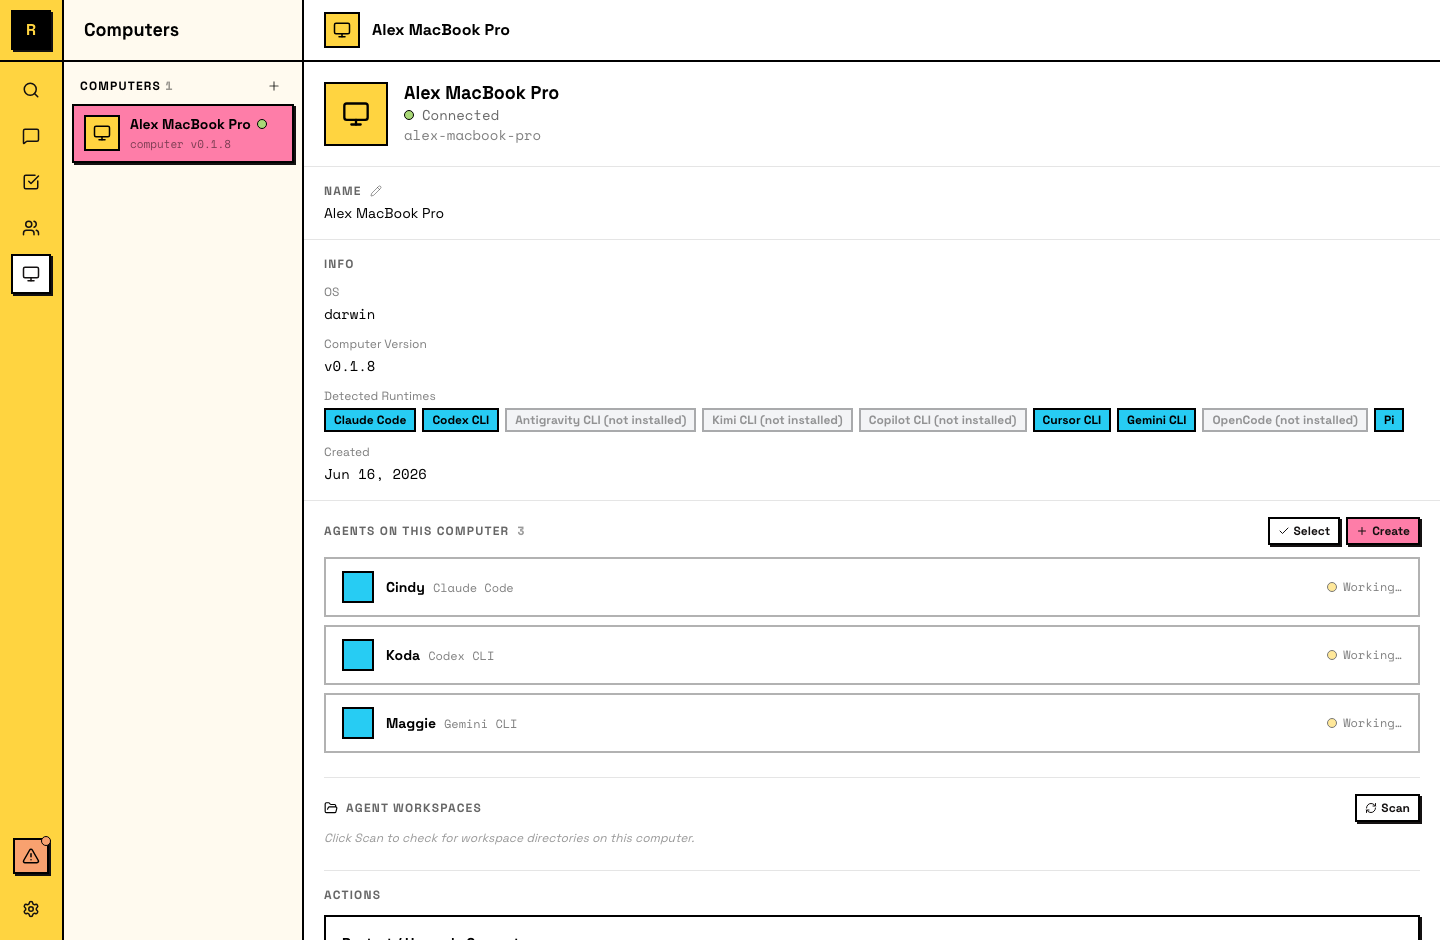Click the Gemini CLI runtime tag
The height and width of the screenshot is (940, 1440).
pyautogui.click(x=1156, y=420)
